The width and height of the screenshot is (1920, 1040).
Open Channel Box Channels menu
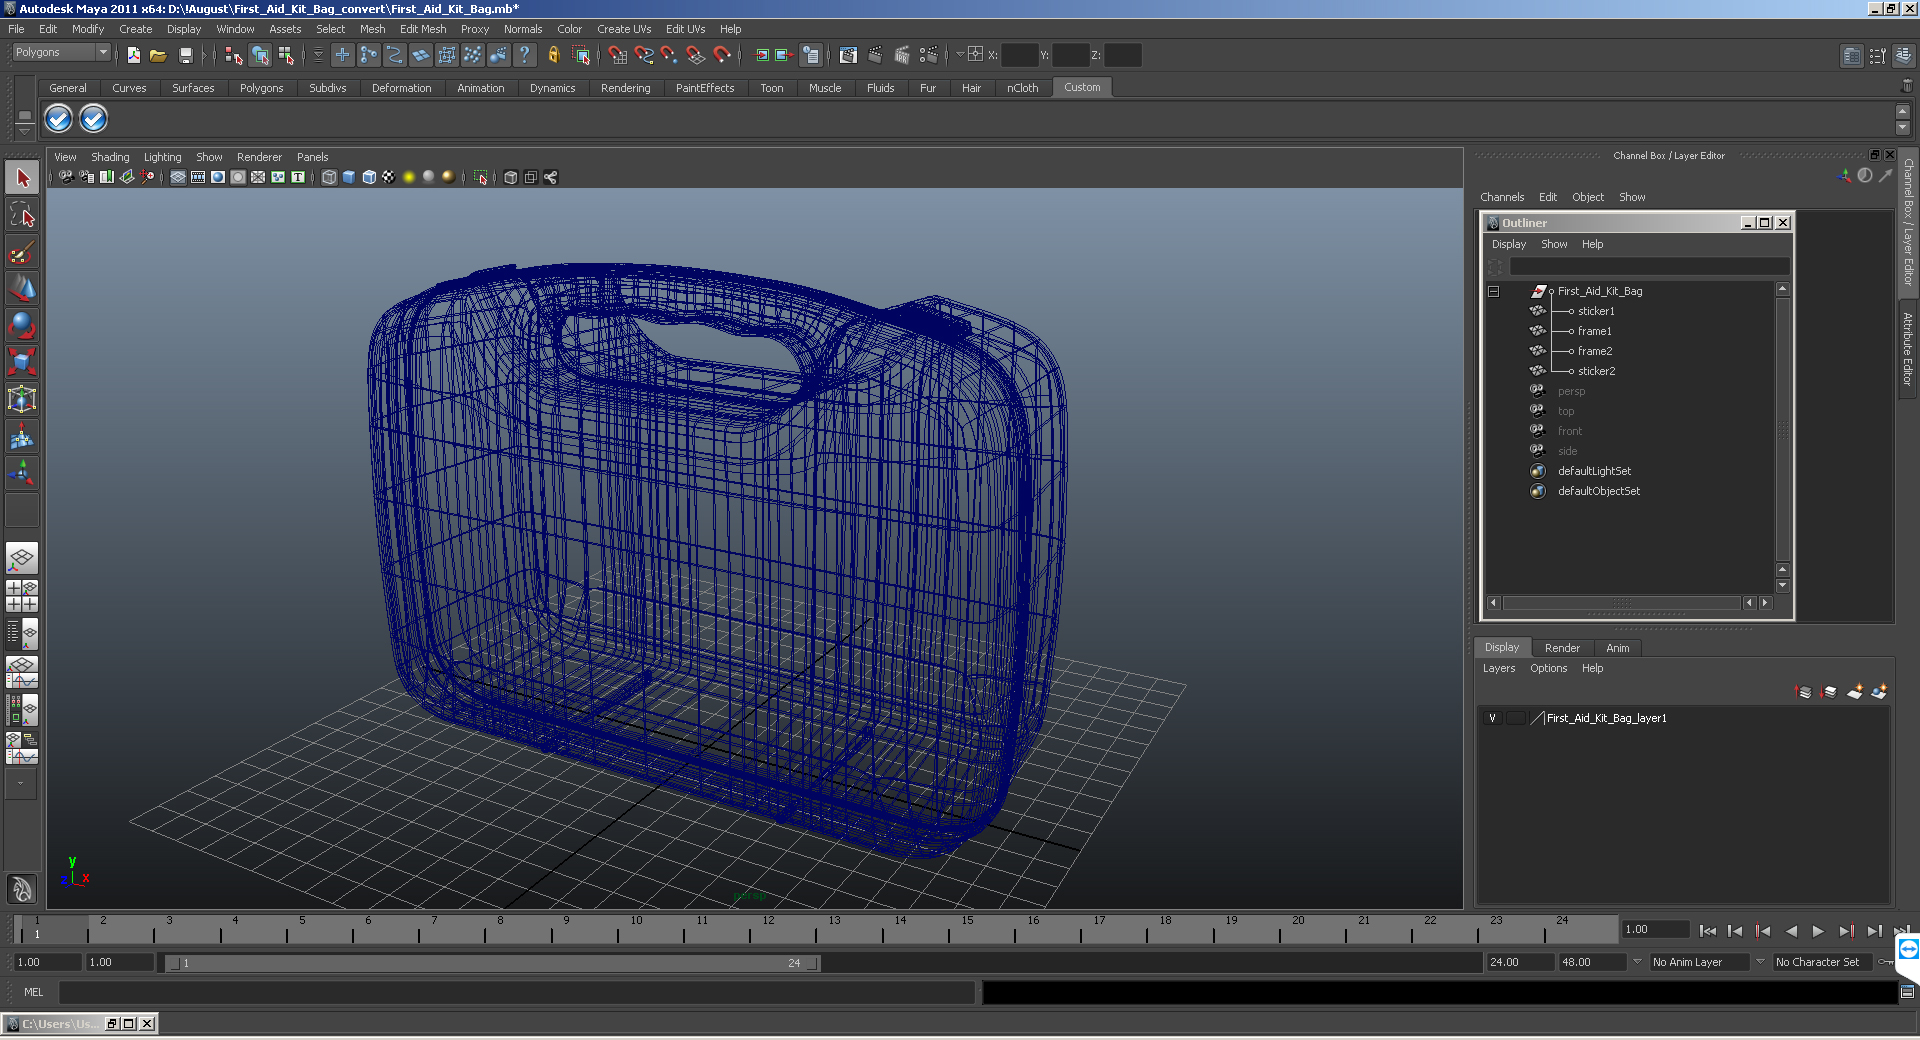coord(1501,197)
